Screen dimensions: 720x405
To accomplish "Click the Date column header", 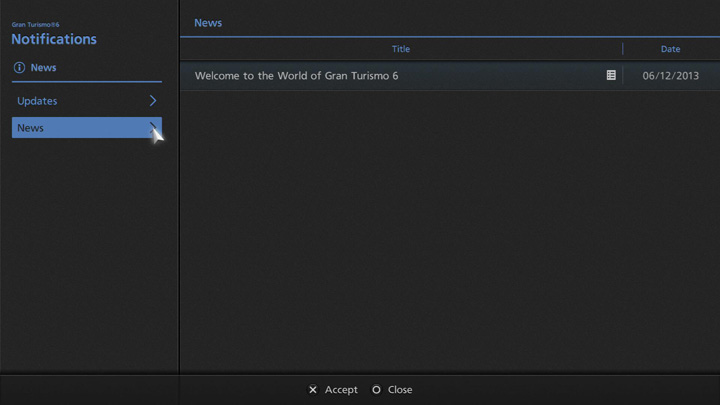I will pyautogui.click(x=670, y=49).
